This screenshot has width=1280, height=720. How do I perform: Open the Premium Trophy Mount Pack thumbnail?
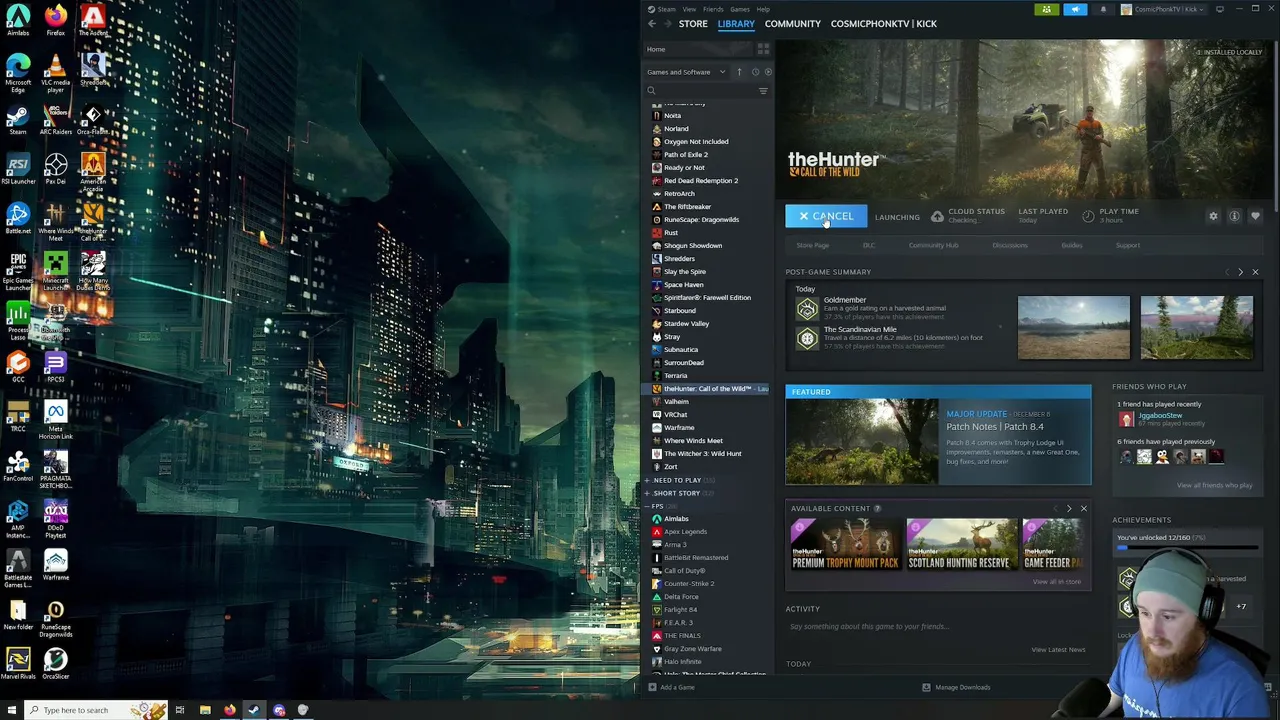coord(845,544)
